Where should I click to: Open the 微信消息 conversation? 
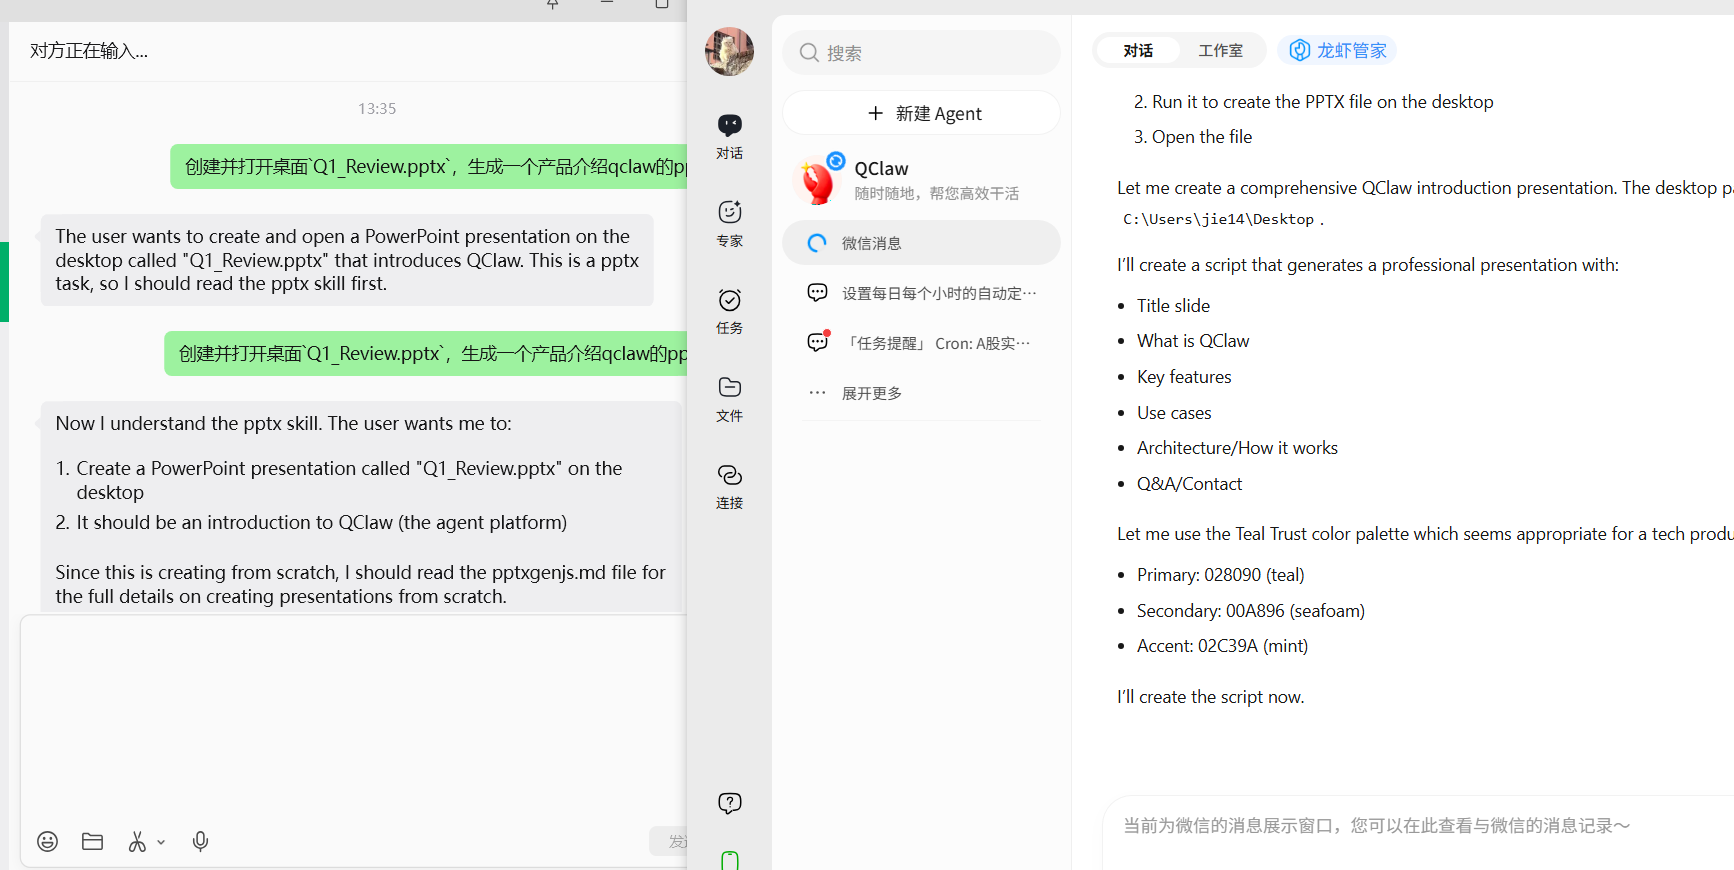pos(921,243)
